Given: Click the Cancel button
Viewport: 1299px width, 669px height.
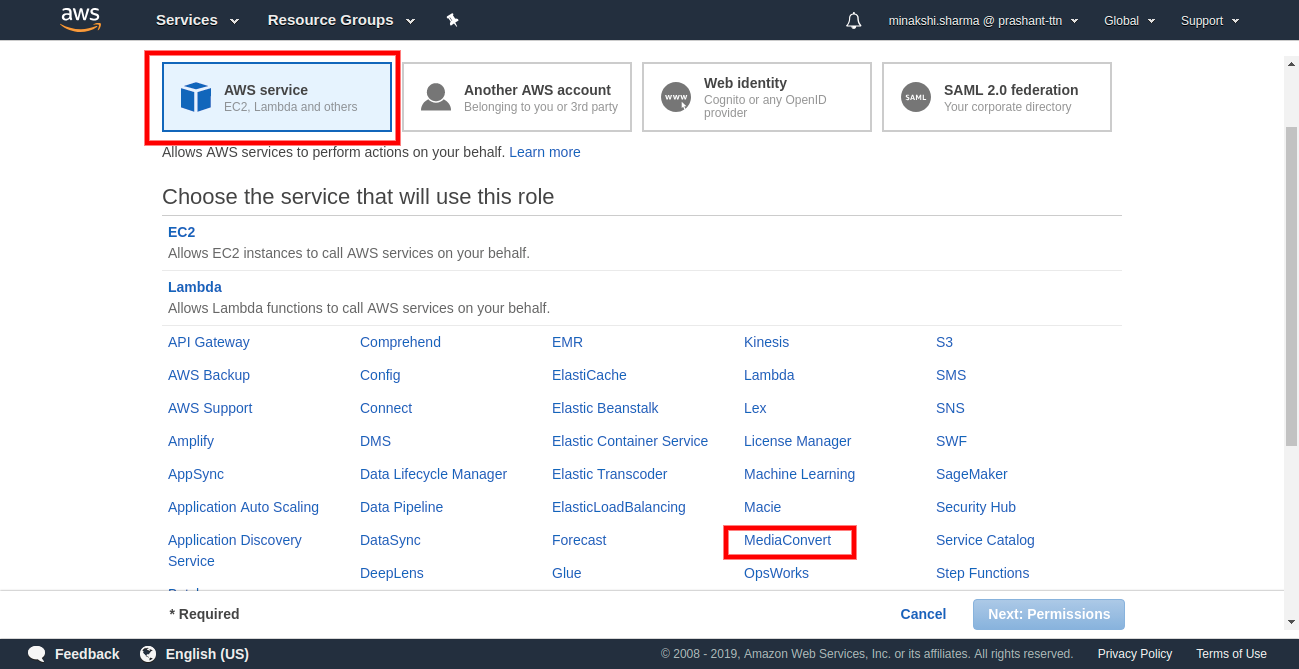Looking at the screenshot, I should tap(923, 614).
